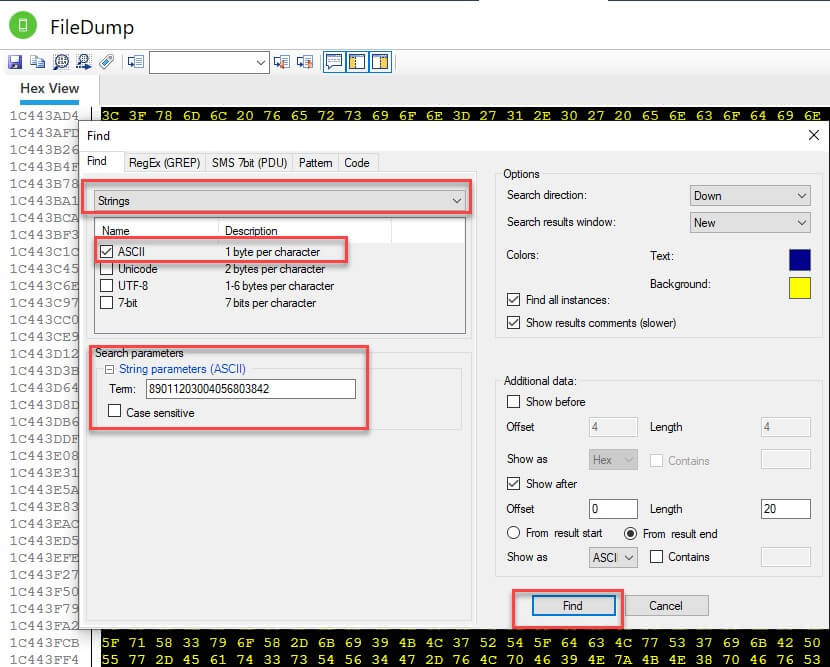Click the go-to-offset icon left of combo box
Screen dimensions: 830x667
click(x=136, y=62)
